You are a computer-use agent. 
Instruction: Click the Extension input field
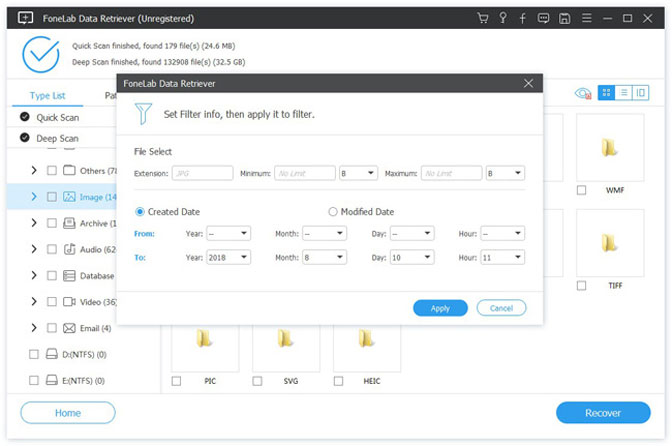203,173
